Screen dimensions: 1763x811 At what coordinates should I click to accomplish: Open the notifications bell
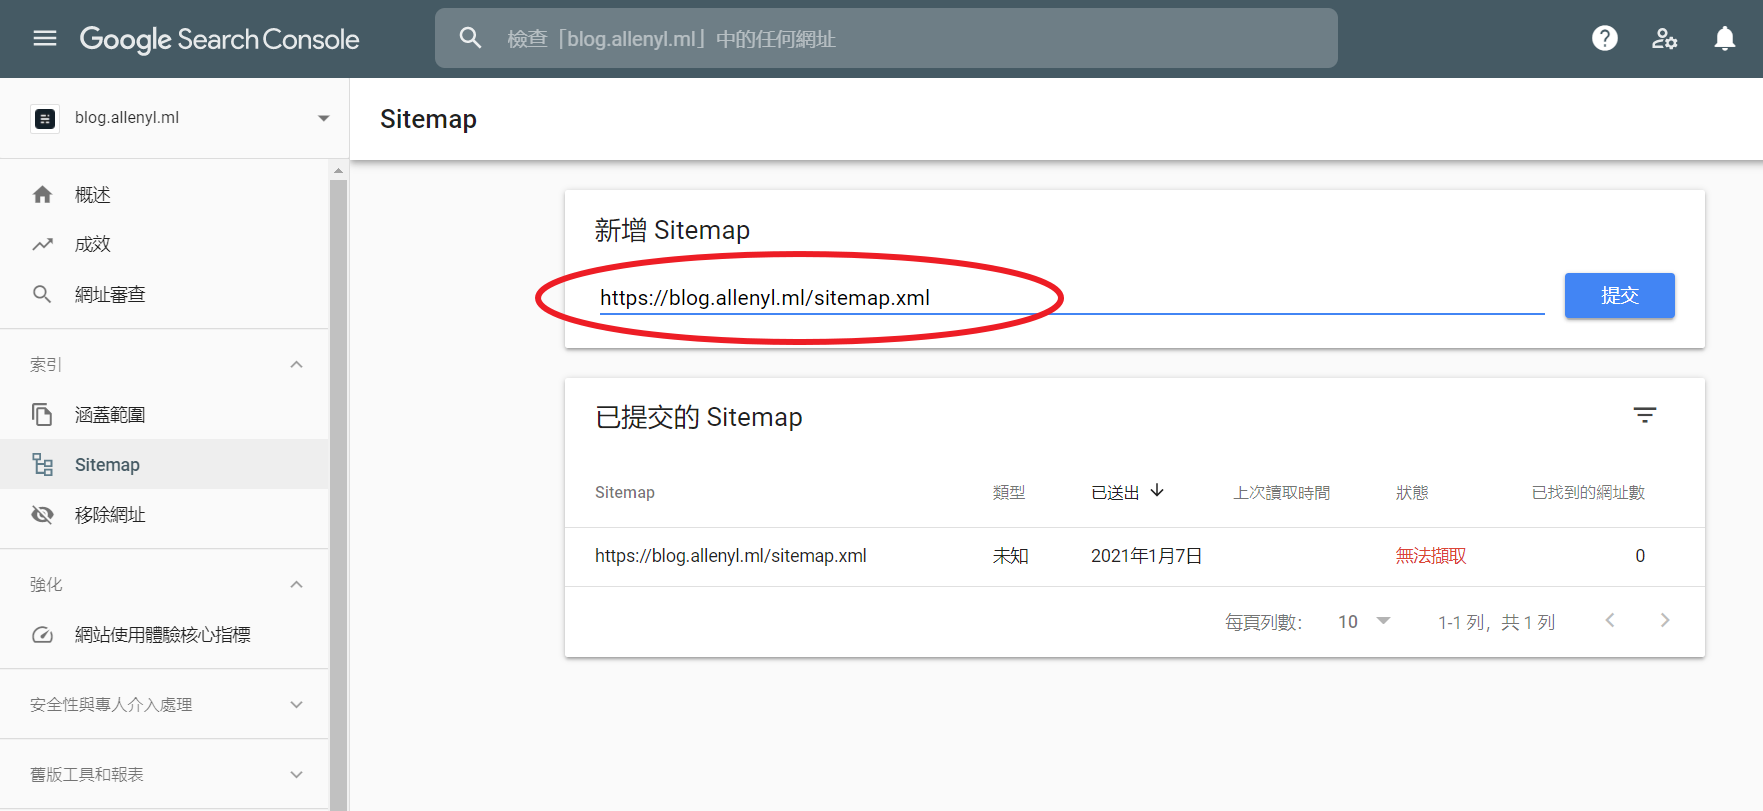[1724, 38]
